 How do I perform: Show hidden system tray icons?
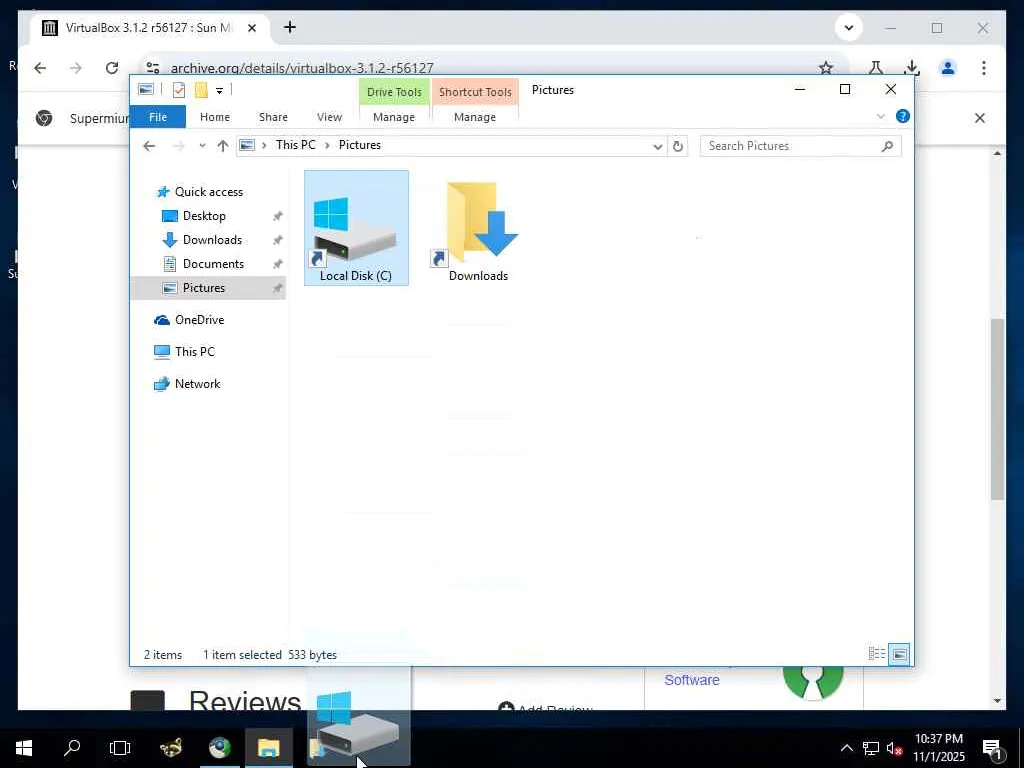[846, 748]
